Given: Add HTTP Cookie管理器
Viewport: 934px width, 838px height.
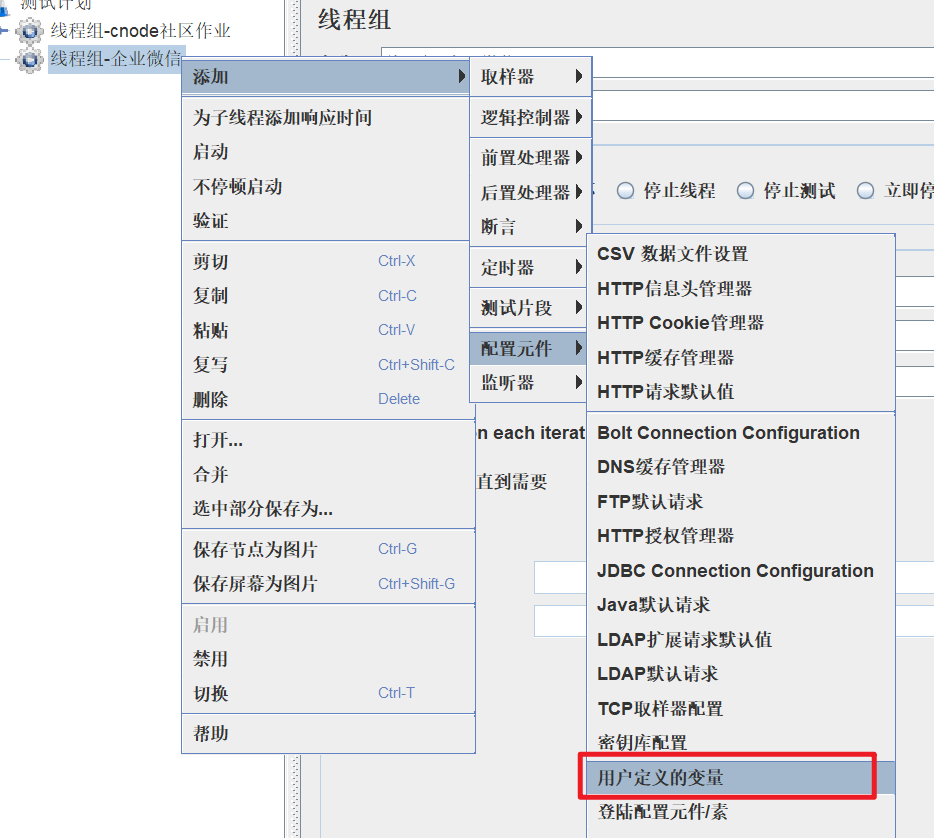Looking at the screenshot, I should [x=741, y=323].
